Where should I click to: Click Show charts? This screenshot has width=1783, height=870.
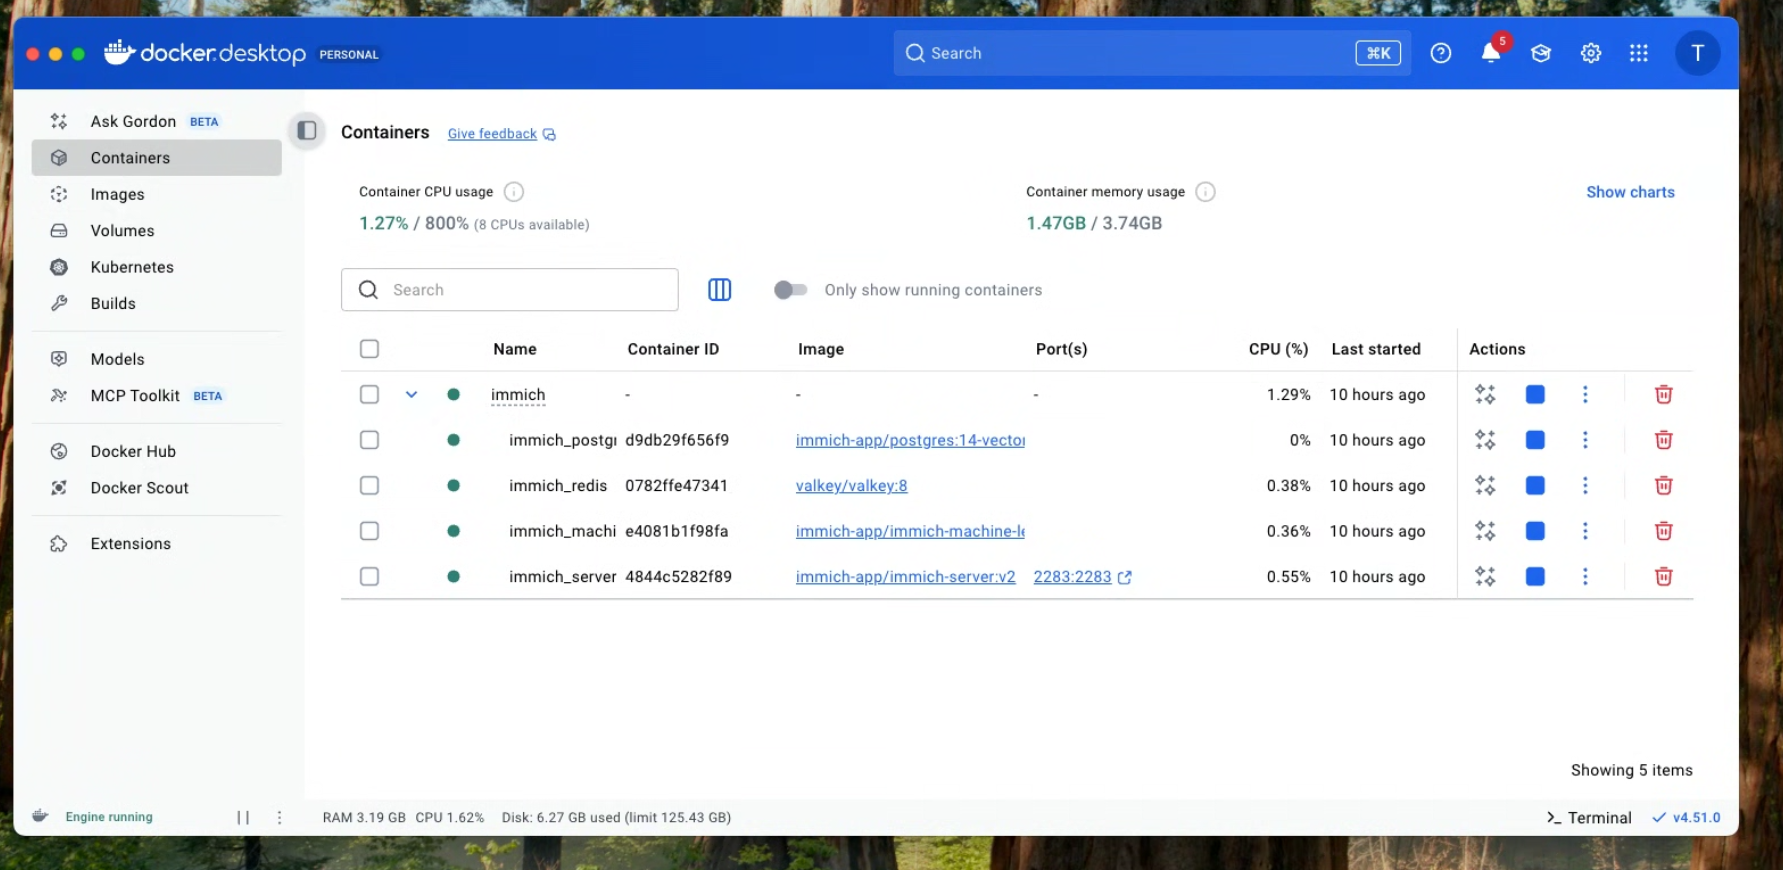click(1630, 192)
